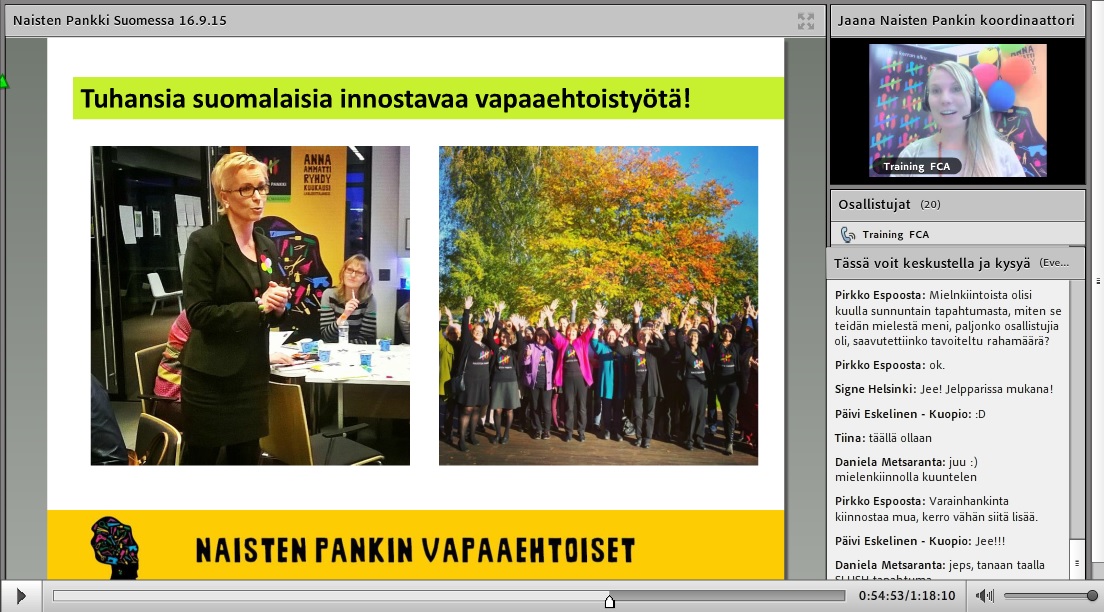1104x612 pixels.
Task: Click the 'Jaana Naisten Pankin koordinaattori' pod title
Action: (956, 20)
